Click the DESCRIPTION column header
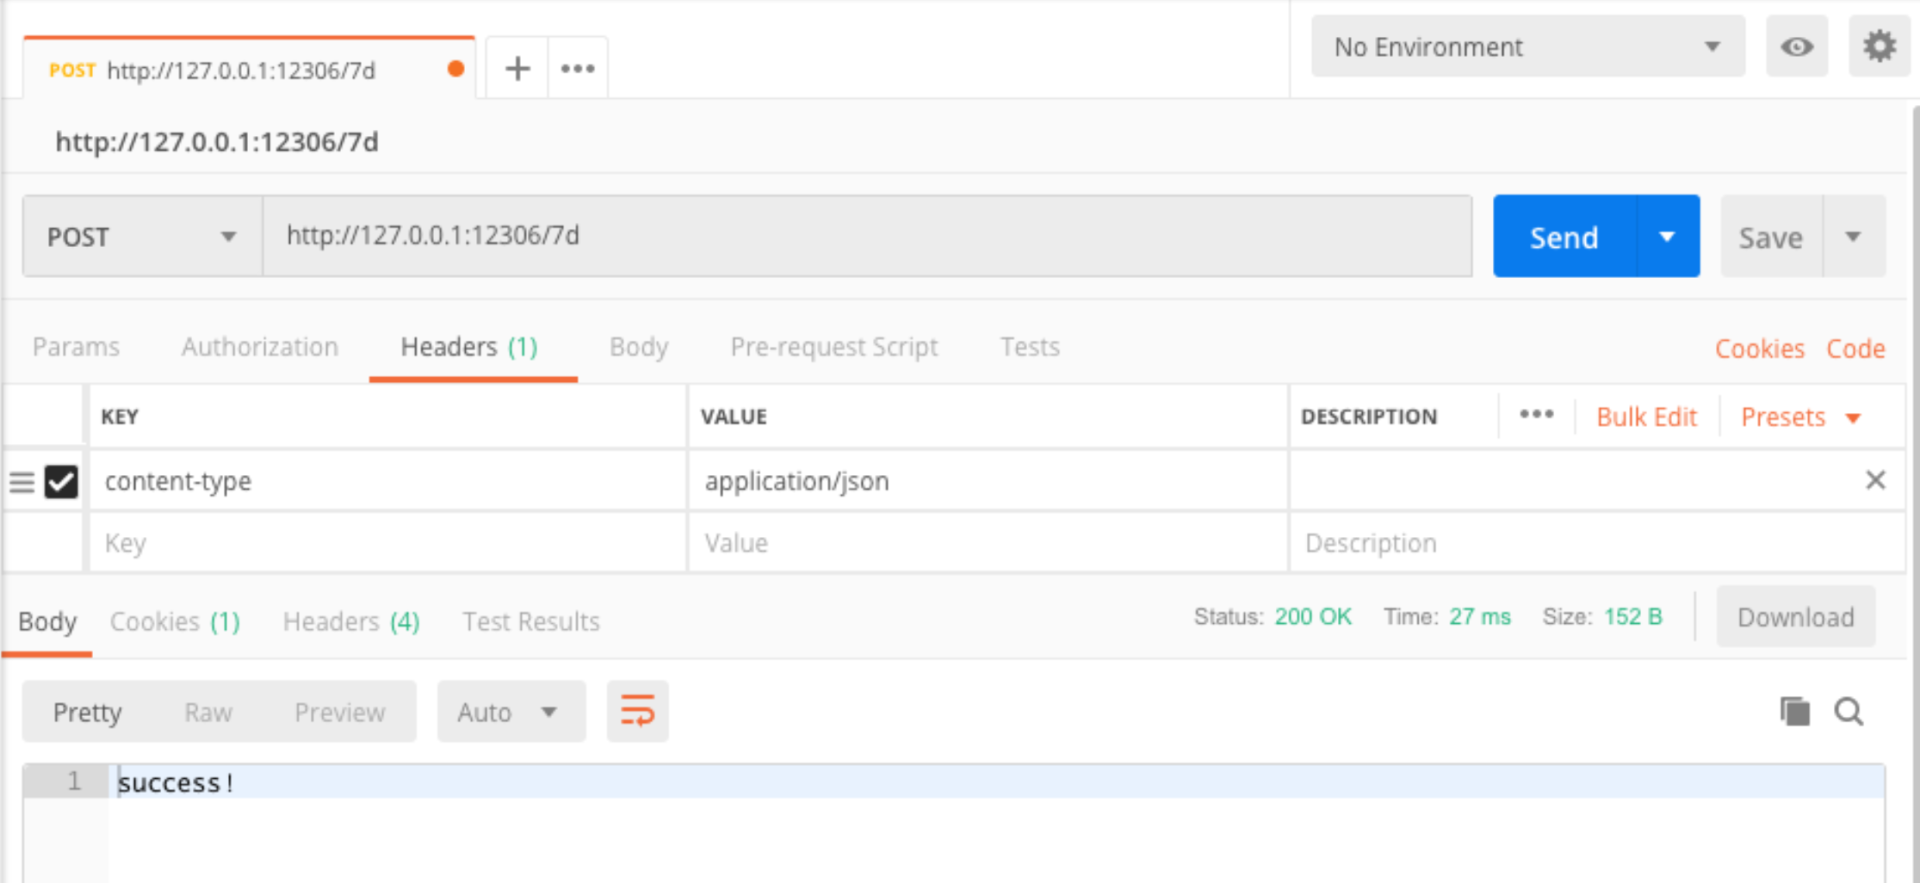 pyautogui.click(x=1368, y=416)
